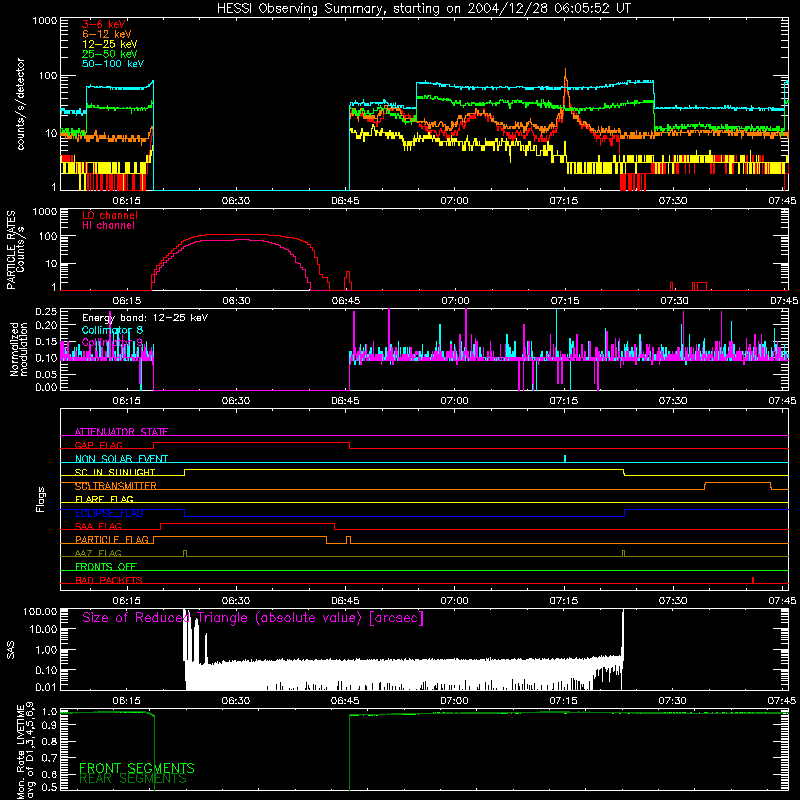800x800 pixels.
Task: Select the '3-6 keV' legend label
Action: click(x=104, y=24)
